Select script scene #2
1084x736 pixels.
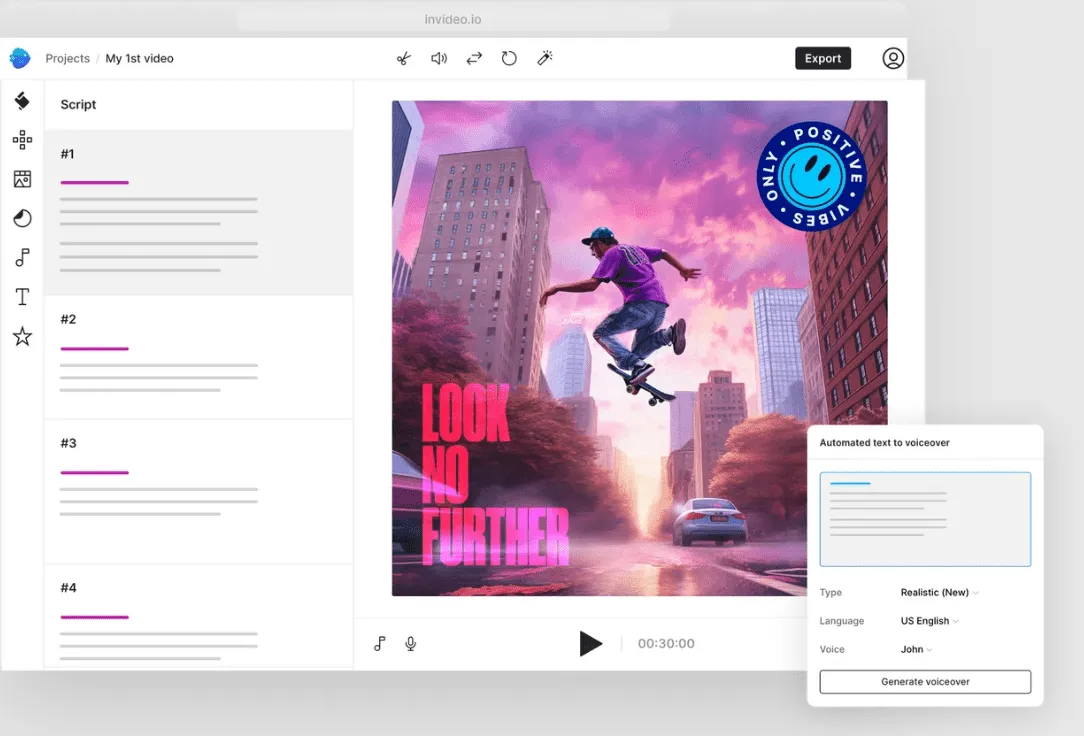(198, 357)
